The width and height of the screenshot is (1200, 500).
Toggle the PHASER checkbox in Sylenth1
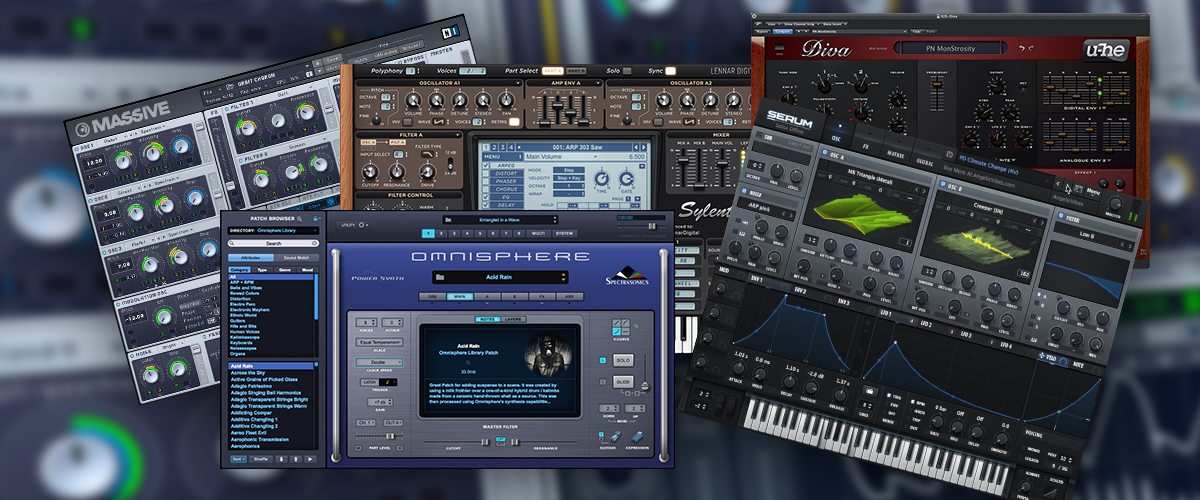click(x=486, y=181)
